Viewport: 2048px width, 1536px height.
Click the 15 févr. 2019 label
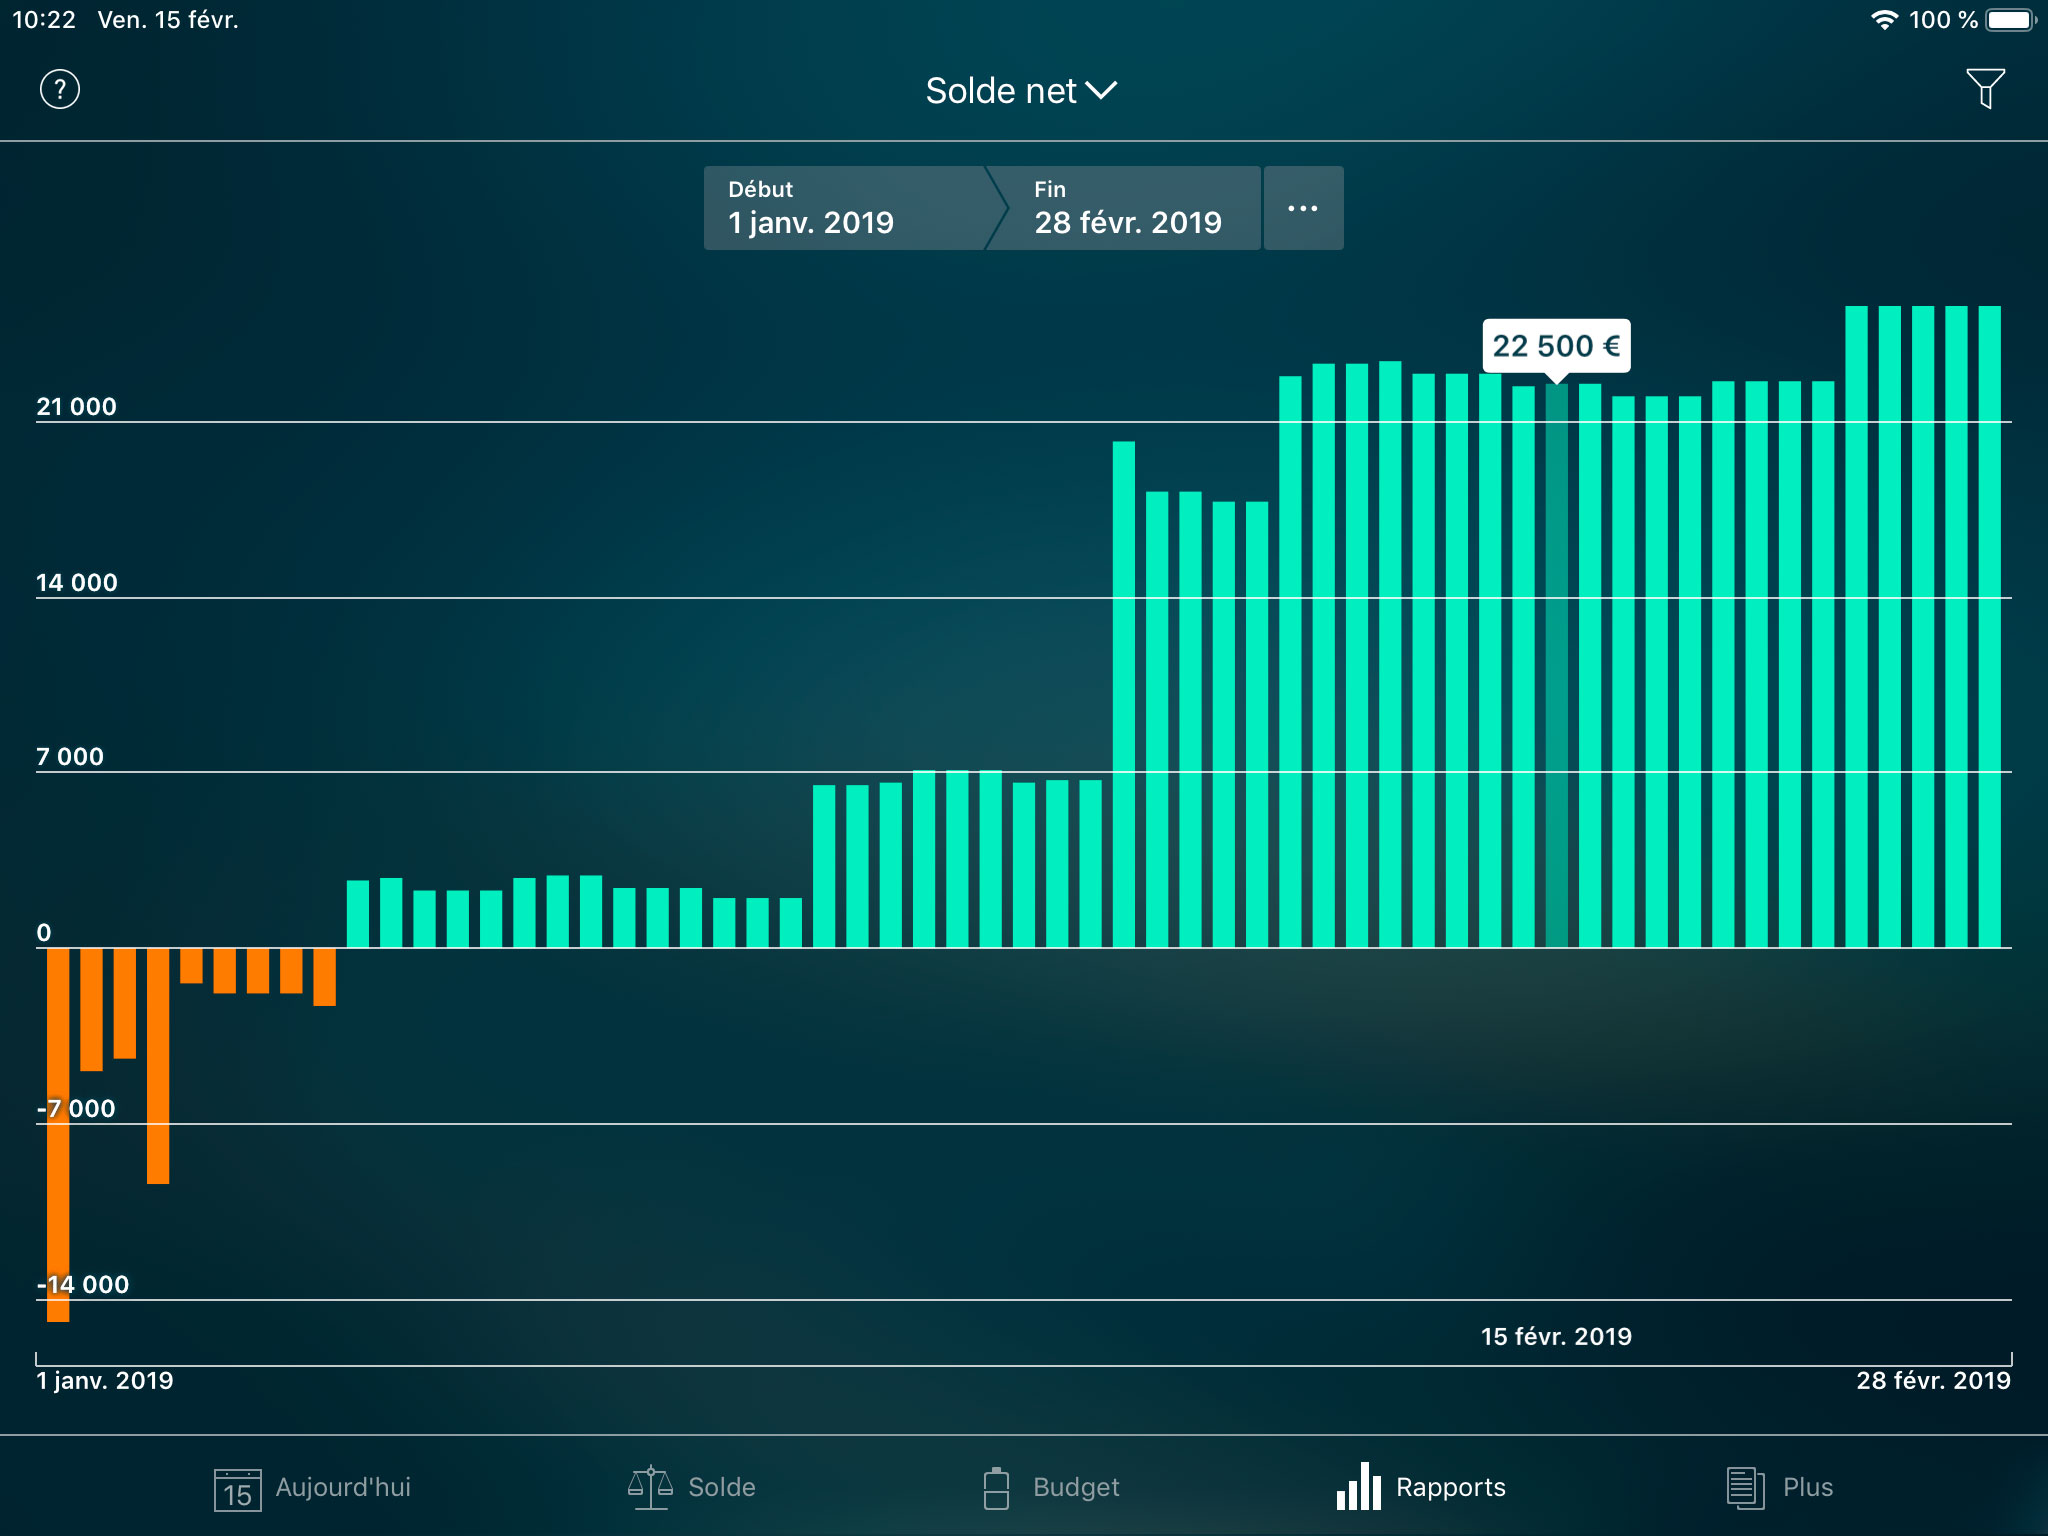[x=1556, y=1336]
